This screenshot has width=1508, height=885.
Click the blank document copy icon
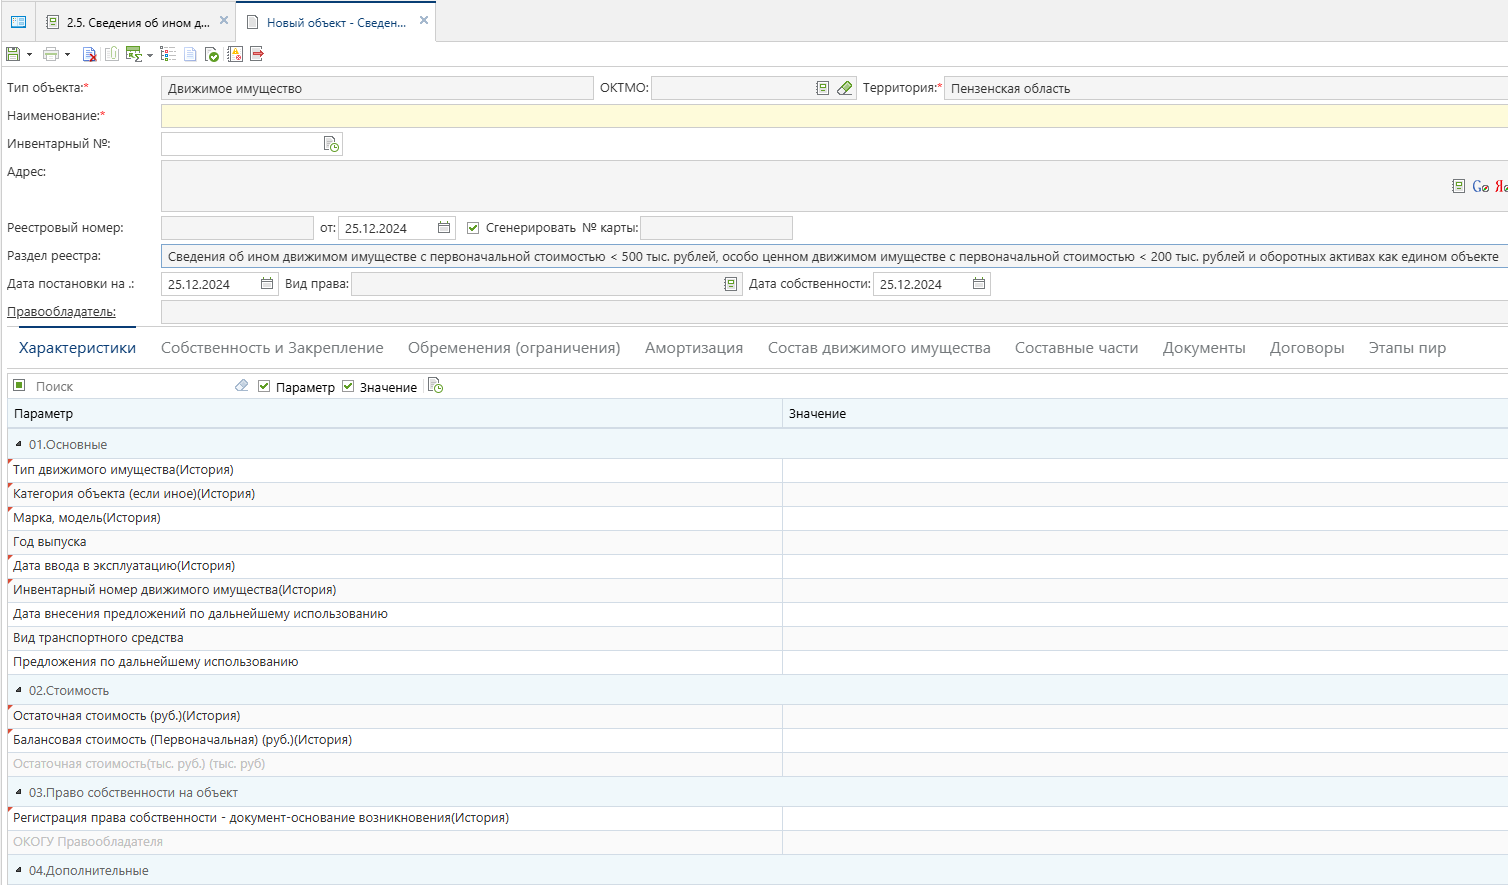click(190, 54)
